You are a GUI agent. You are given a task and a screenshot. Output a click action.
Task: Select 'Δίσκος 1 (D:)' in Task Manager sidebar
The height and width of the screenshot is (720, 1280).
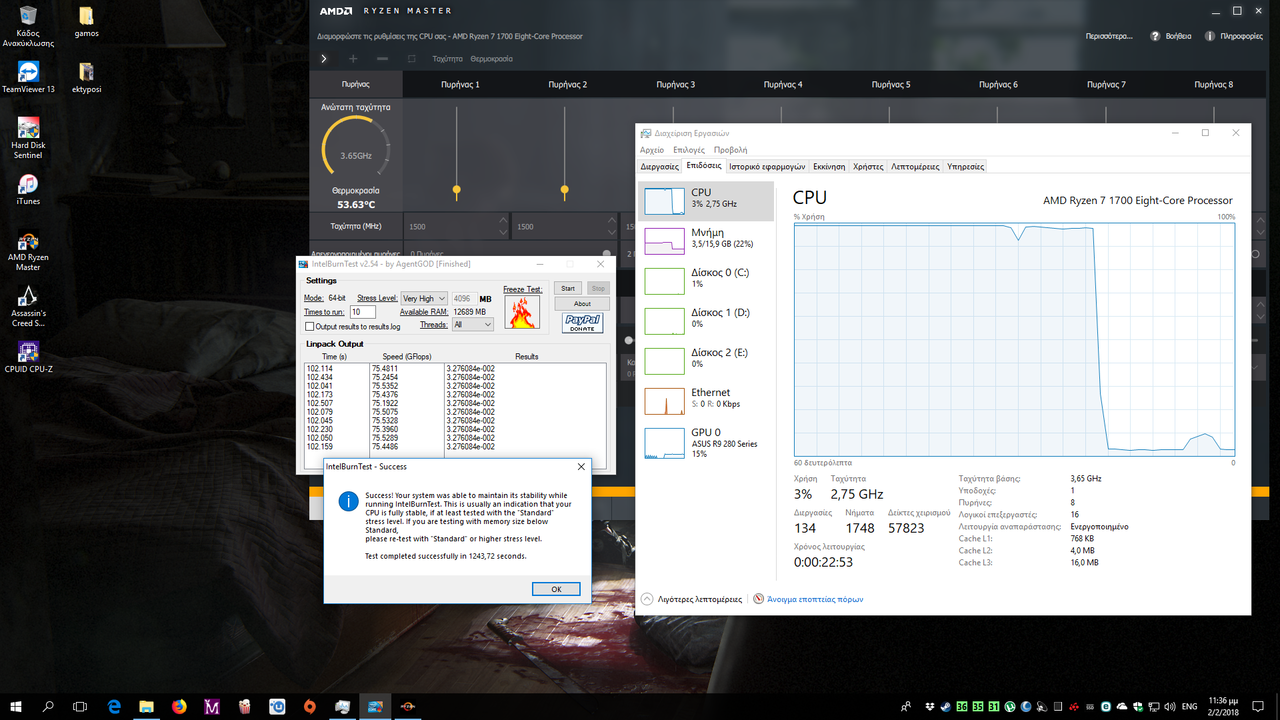pos(706,320)
